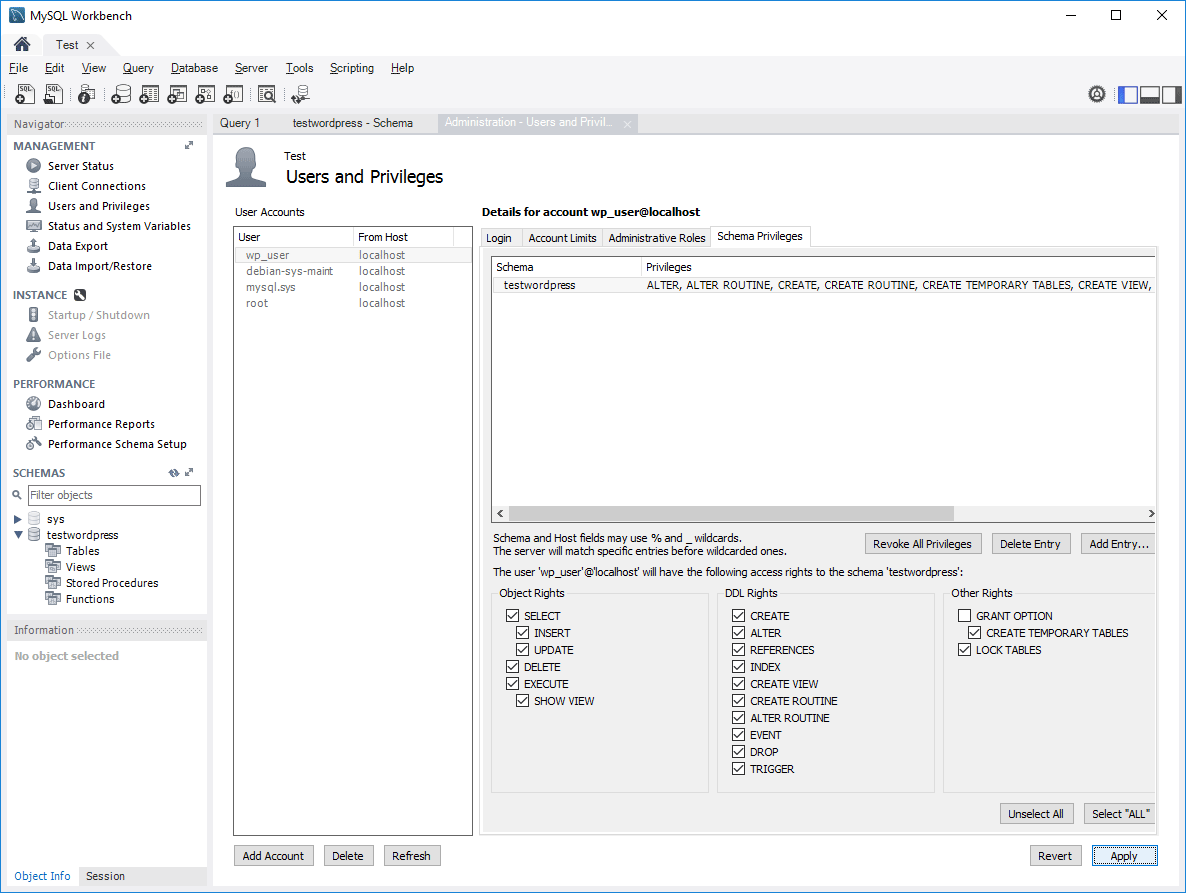1186x893 pixels.
Task: Open the Server menu
Action: coord(251,68)
